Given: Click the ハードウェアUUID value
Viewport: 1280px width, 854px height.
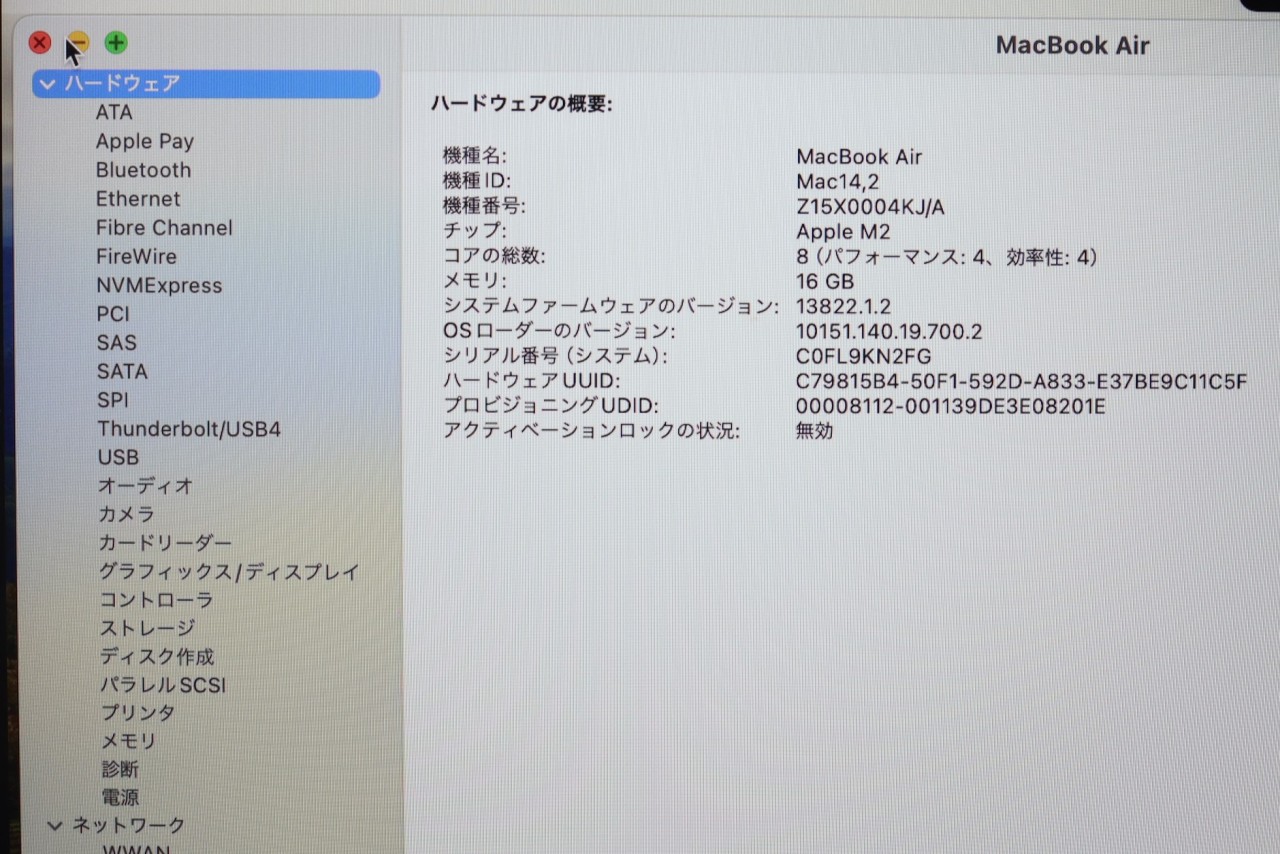Looking at the screenshot, I should 1021,382.
